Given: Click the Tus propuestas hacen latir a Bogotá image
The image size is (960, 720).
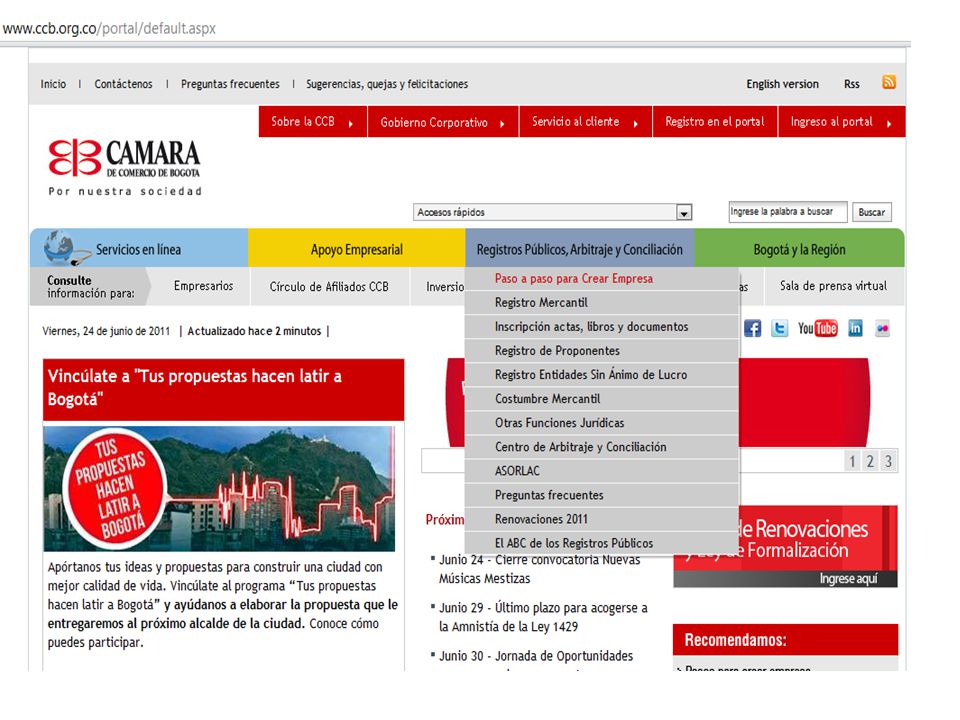Looking at the screenshot, I should coord(219,489).
